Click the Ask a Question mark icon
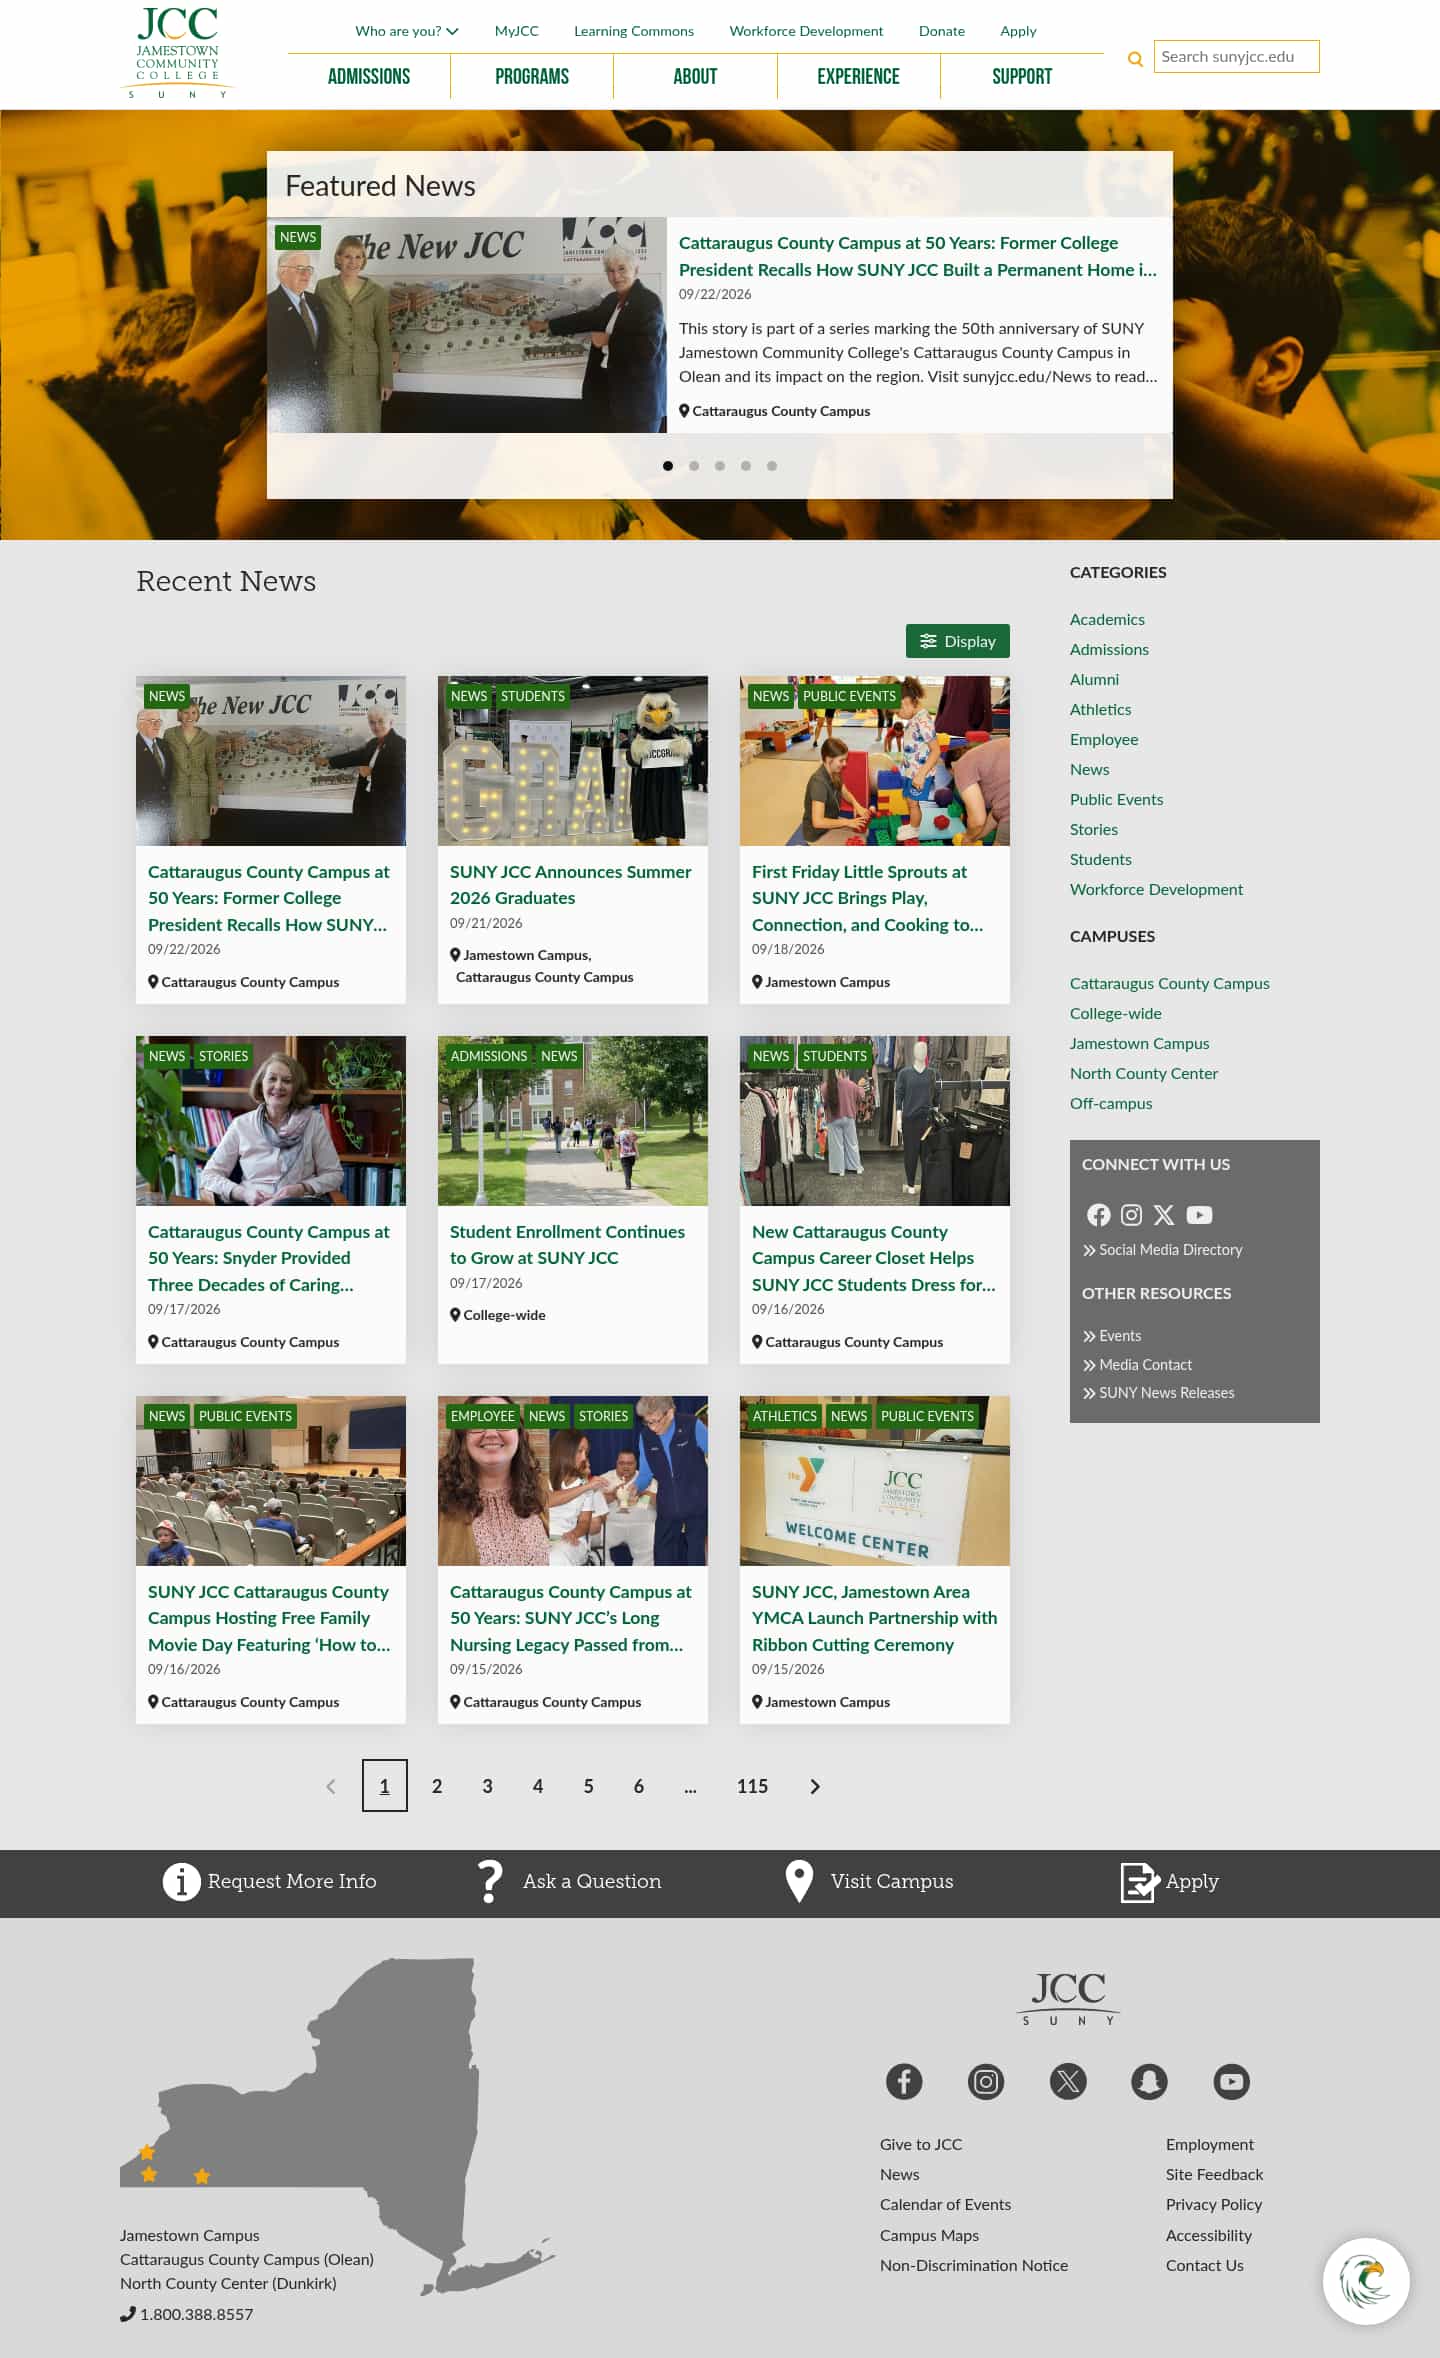 (x=490, y=1882)
